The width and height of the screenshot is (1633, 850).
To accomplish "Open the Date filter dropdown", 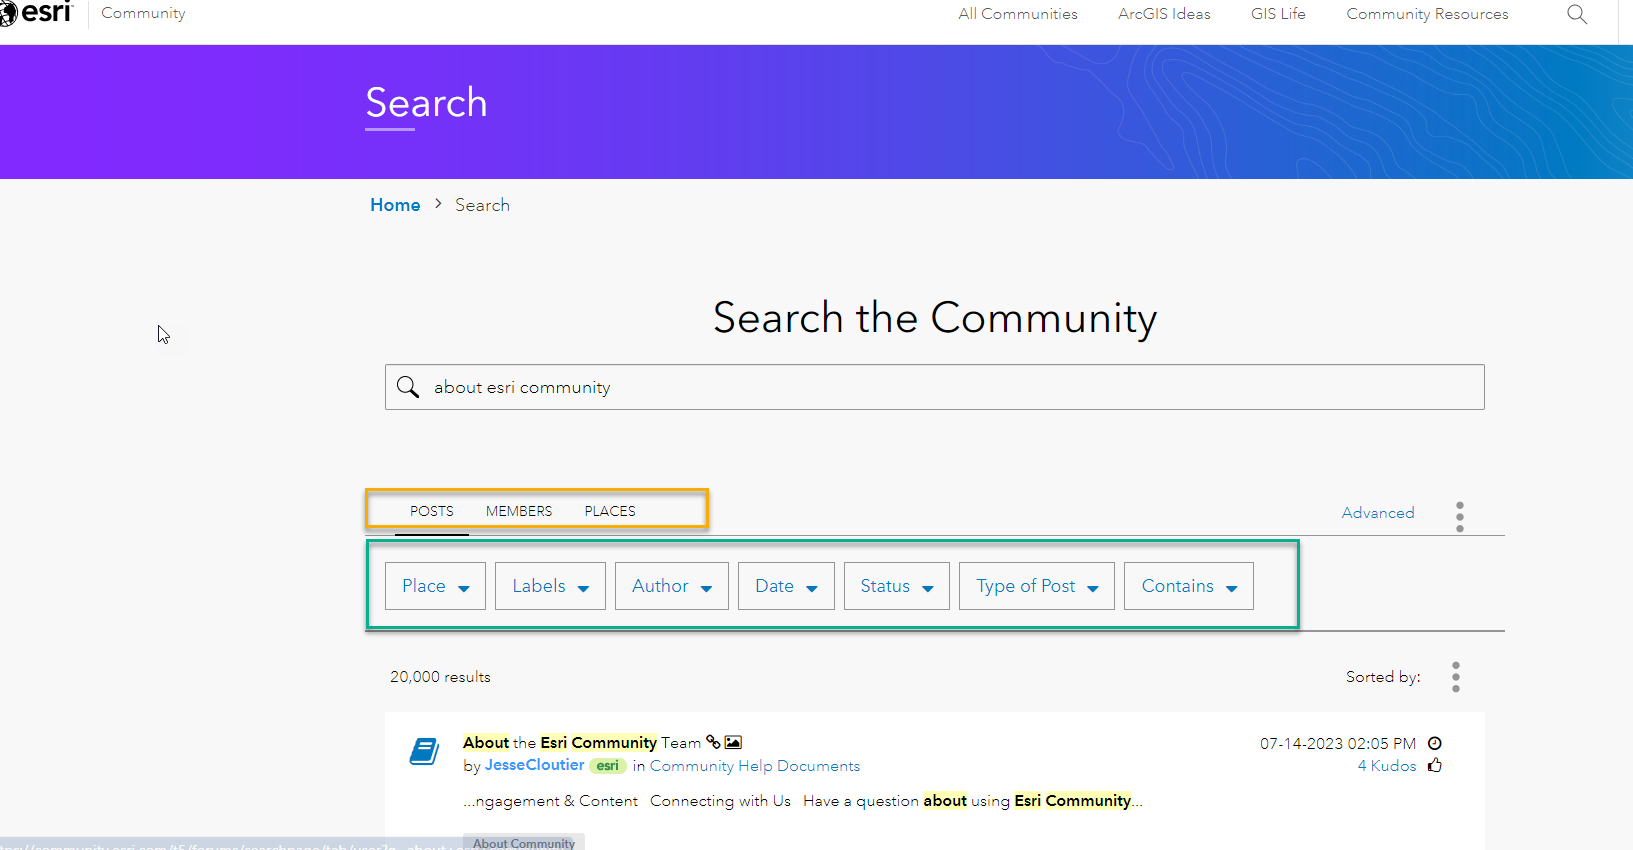I will point(786,586).
